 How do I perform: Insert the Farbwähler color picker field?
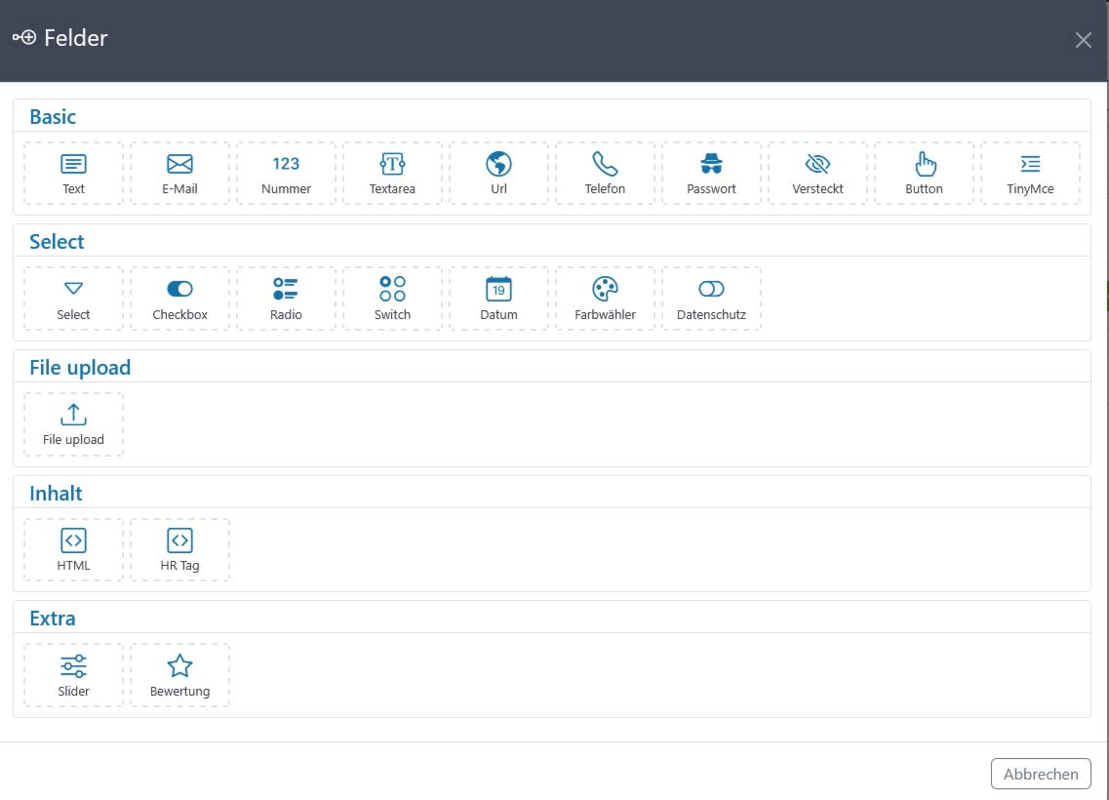(605, 298)
